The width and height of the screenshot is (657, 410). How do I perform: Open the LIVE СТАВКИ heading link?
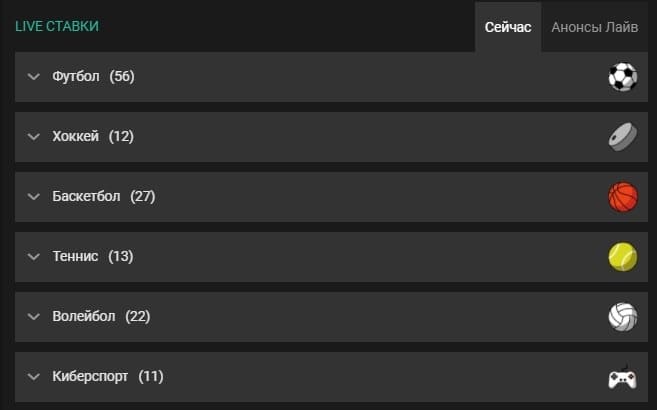click(x=57, y=26)
